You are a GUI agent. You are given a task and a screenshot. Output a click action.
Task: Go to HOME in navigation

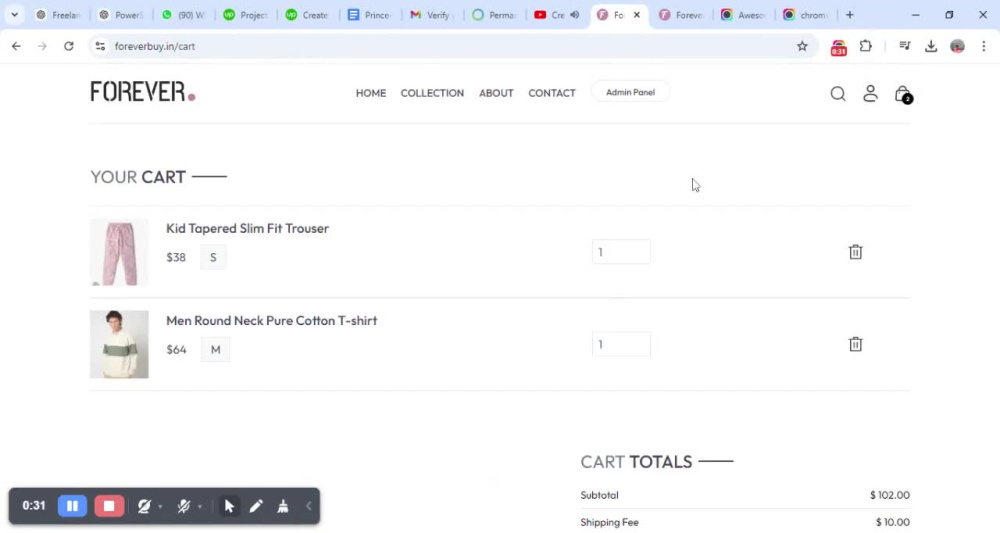click(371, 93)
